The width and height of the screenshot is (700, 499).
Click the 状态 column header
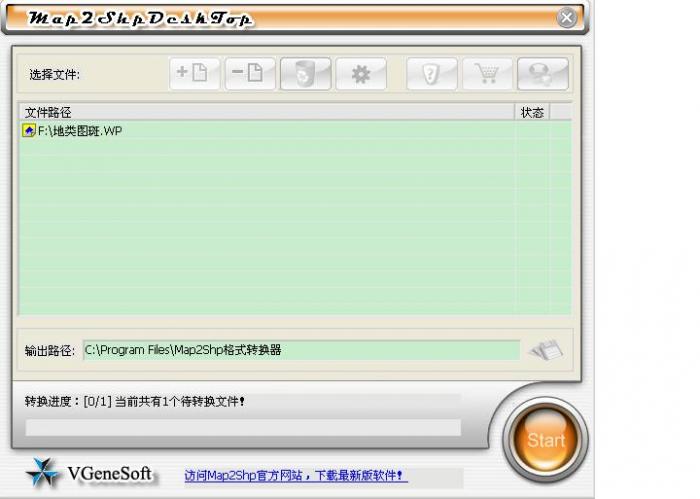pyautogui.click(x=532, y=112)
